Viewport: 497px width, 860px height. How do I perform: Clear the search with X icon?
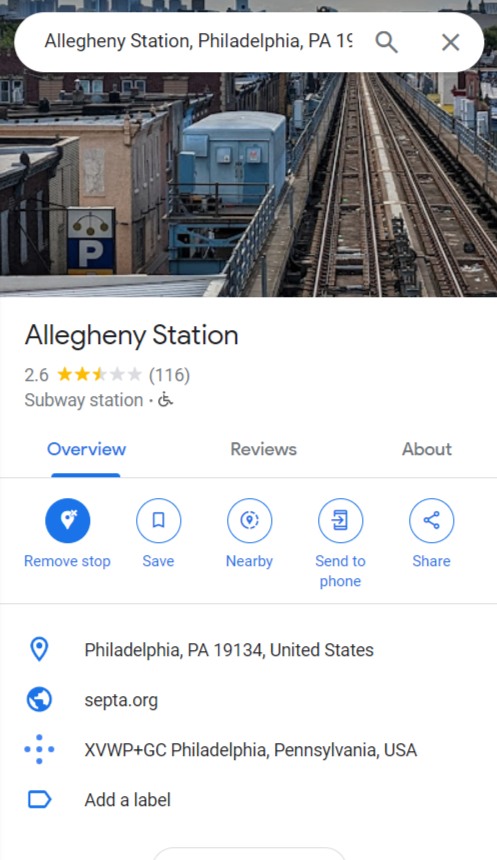450,42
